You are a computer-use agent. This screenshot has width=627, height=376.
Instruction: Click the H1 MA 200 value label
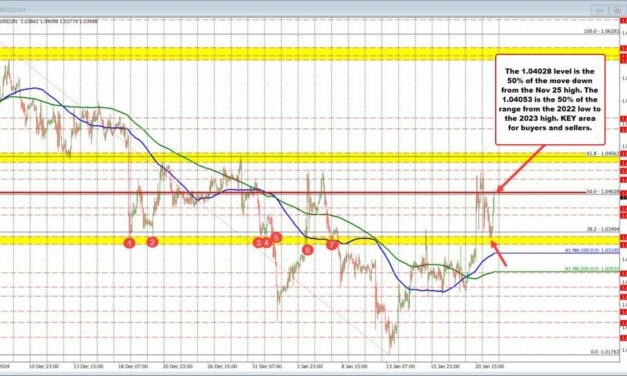592,269
